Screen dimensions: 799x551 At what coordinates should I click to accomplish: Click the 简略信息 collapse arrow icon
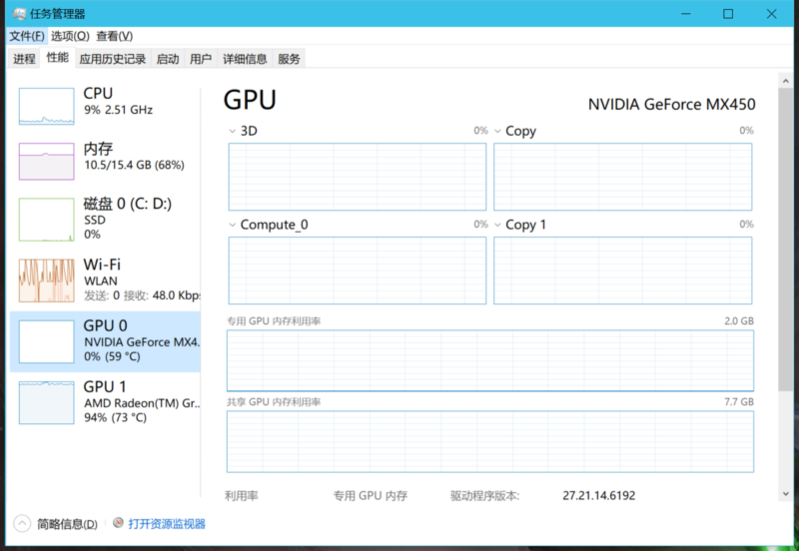pos(22,523)
